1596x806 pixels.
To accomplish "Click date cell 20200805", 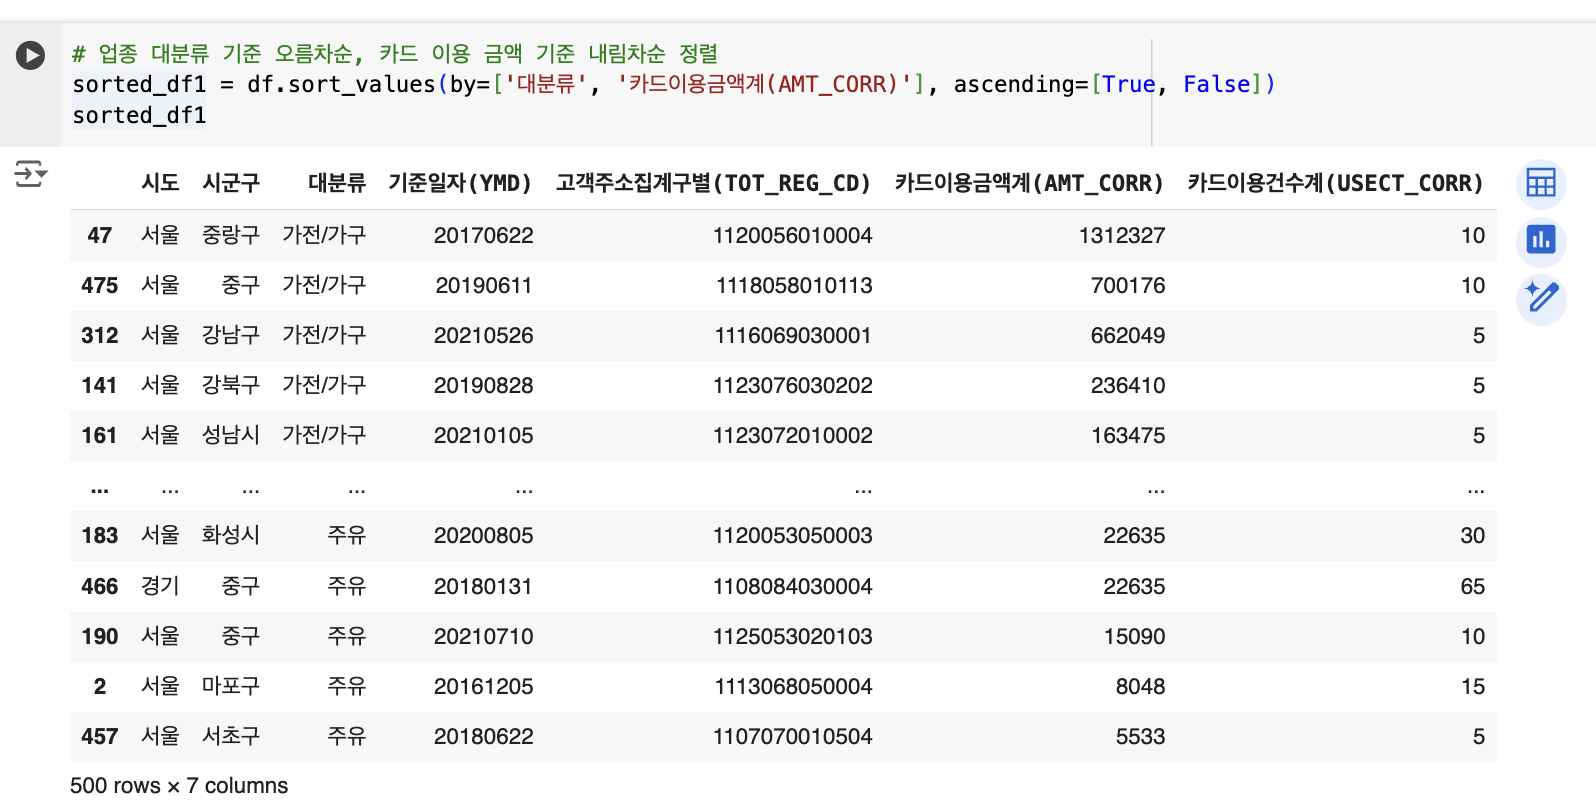I will pos(483,536).
